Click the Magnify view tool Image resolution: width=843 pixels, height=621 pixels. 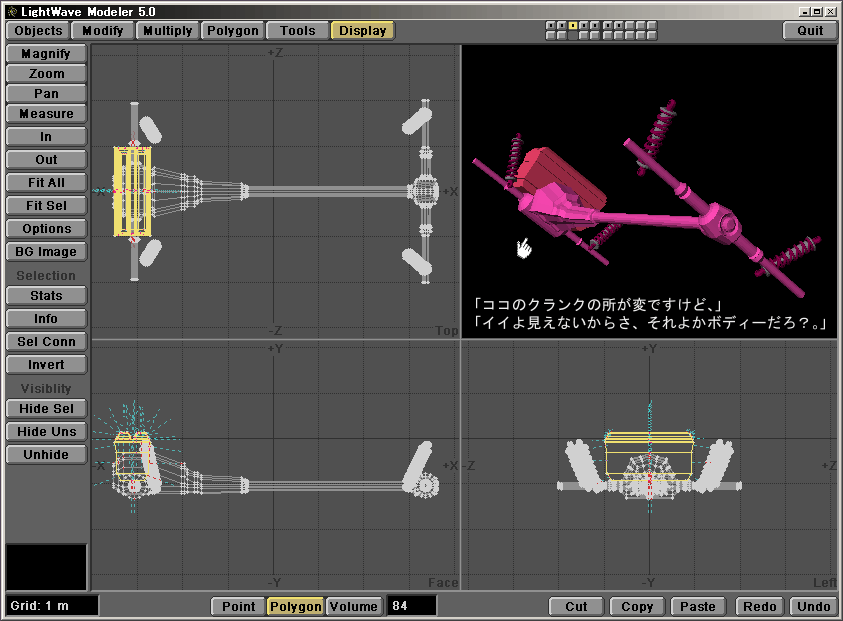[x=46, y=53]
